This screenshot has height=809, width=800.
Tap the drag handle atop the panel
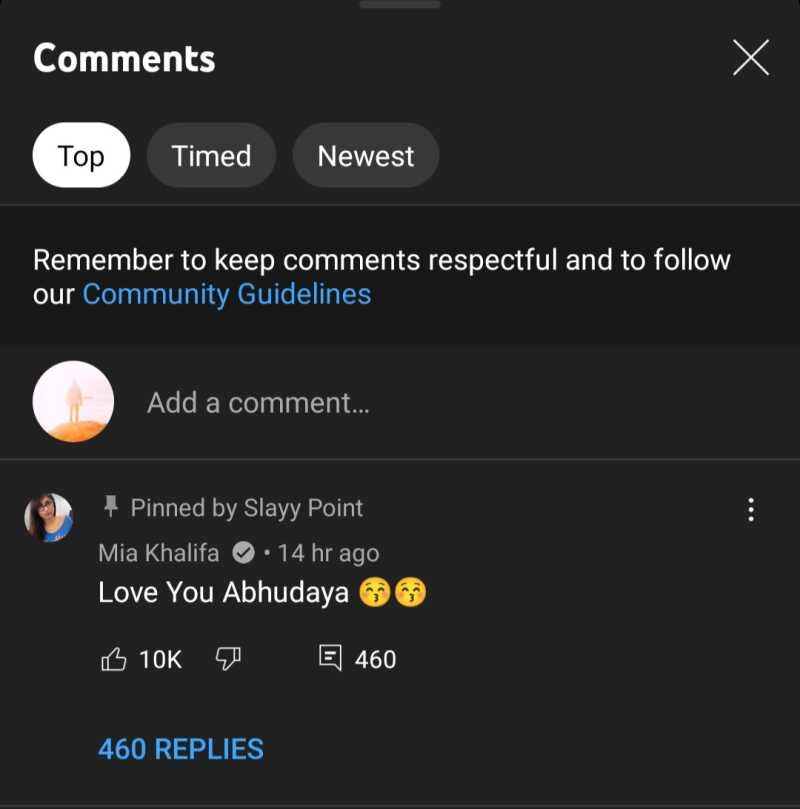400,5
